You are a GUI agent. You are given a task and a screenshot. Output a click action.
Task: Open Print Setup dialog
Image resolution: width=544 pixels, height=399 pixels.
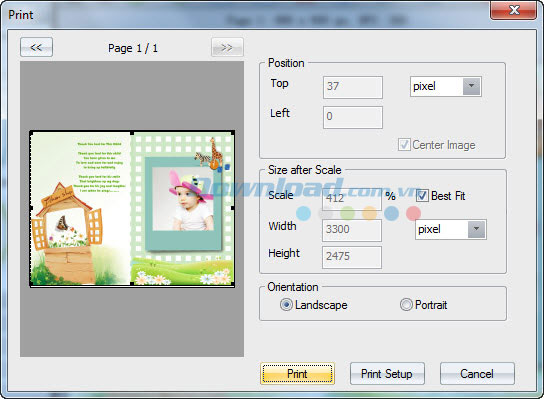387,374
